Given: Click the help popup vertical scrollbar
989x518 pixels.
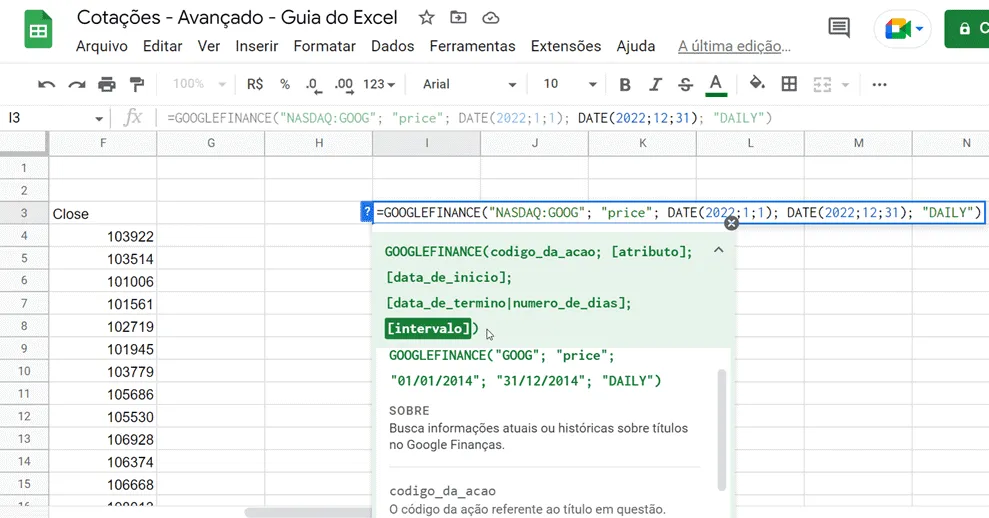Looking at the screenshot, I should coord(722,430).
